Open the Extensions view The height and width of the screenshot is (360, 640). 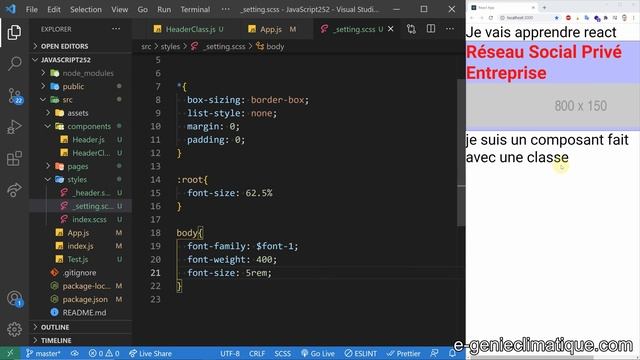14,158
